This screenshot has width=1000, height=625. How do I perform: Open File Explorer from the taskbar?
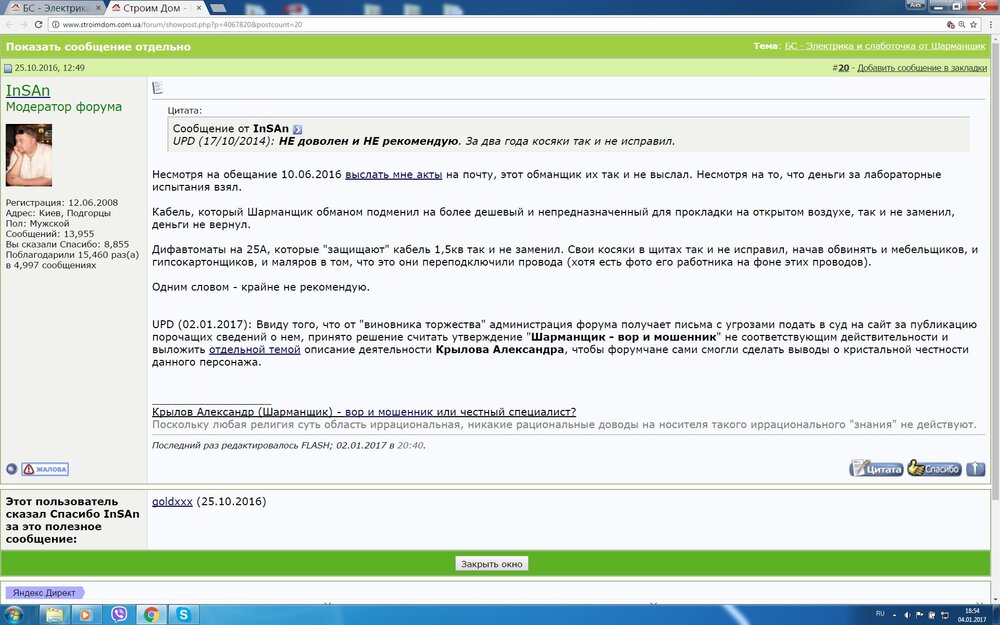[x=55, y=615]
